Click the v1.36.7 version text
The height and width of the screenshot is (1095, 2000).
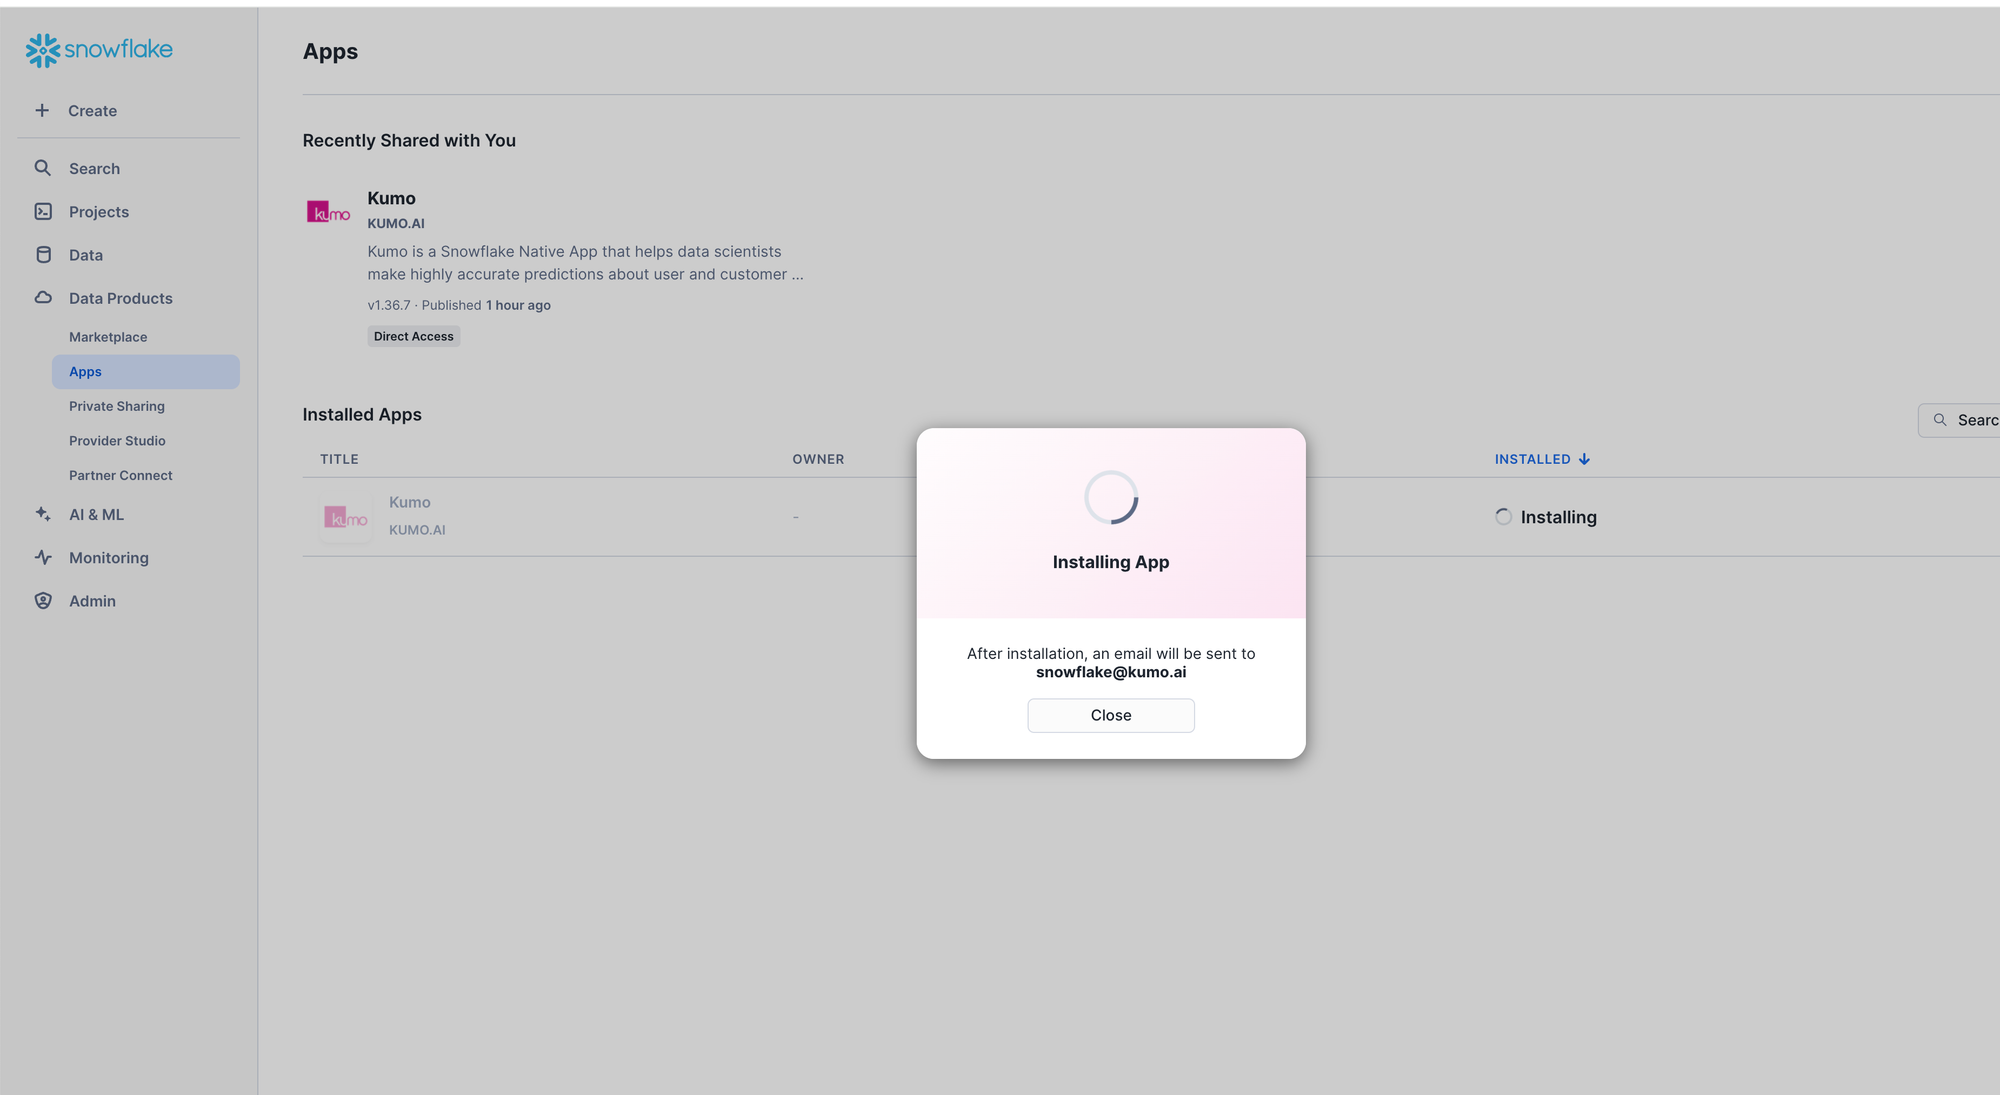(389, 305)
